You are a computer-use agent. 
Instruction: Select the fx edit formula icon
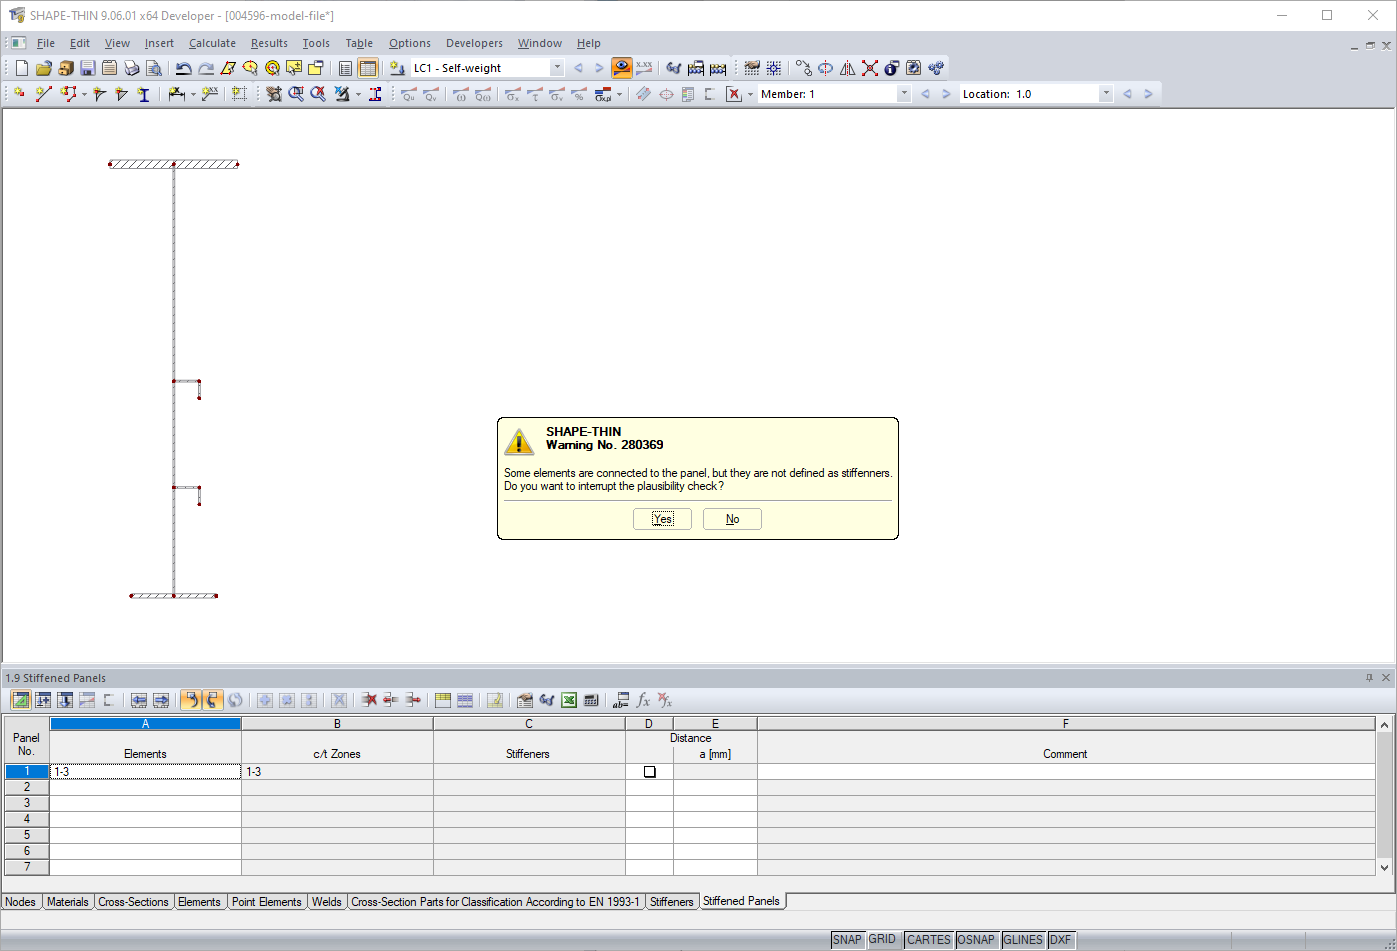click(x=644, y=700)
